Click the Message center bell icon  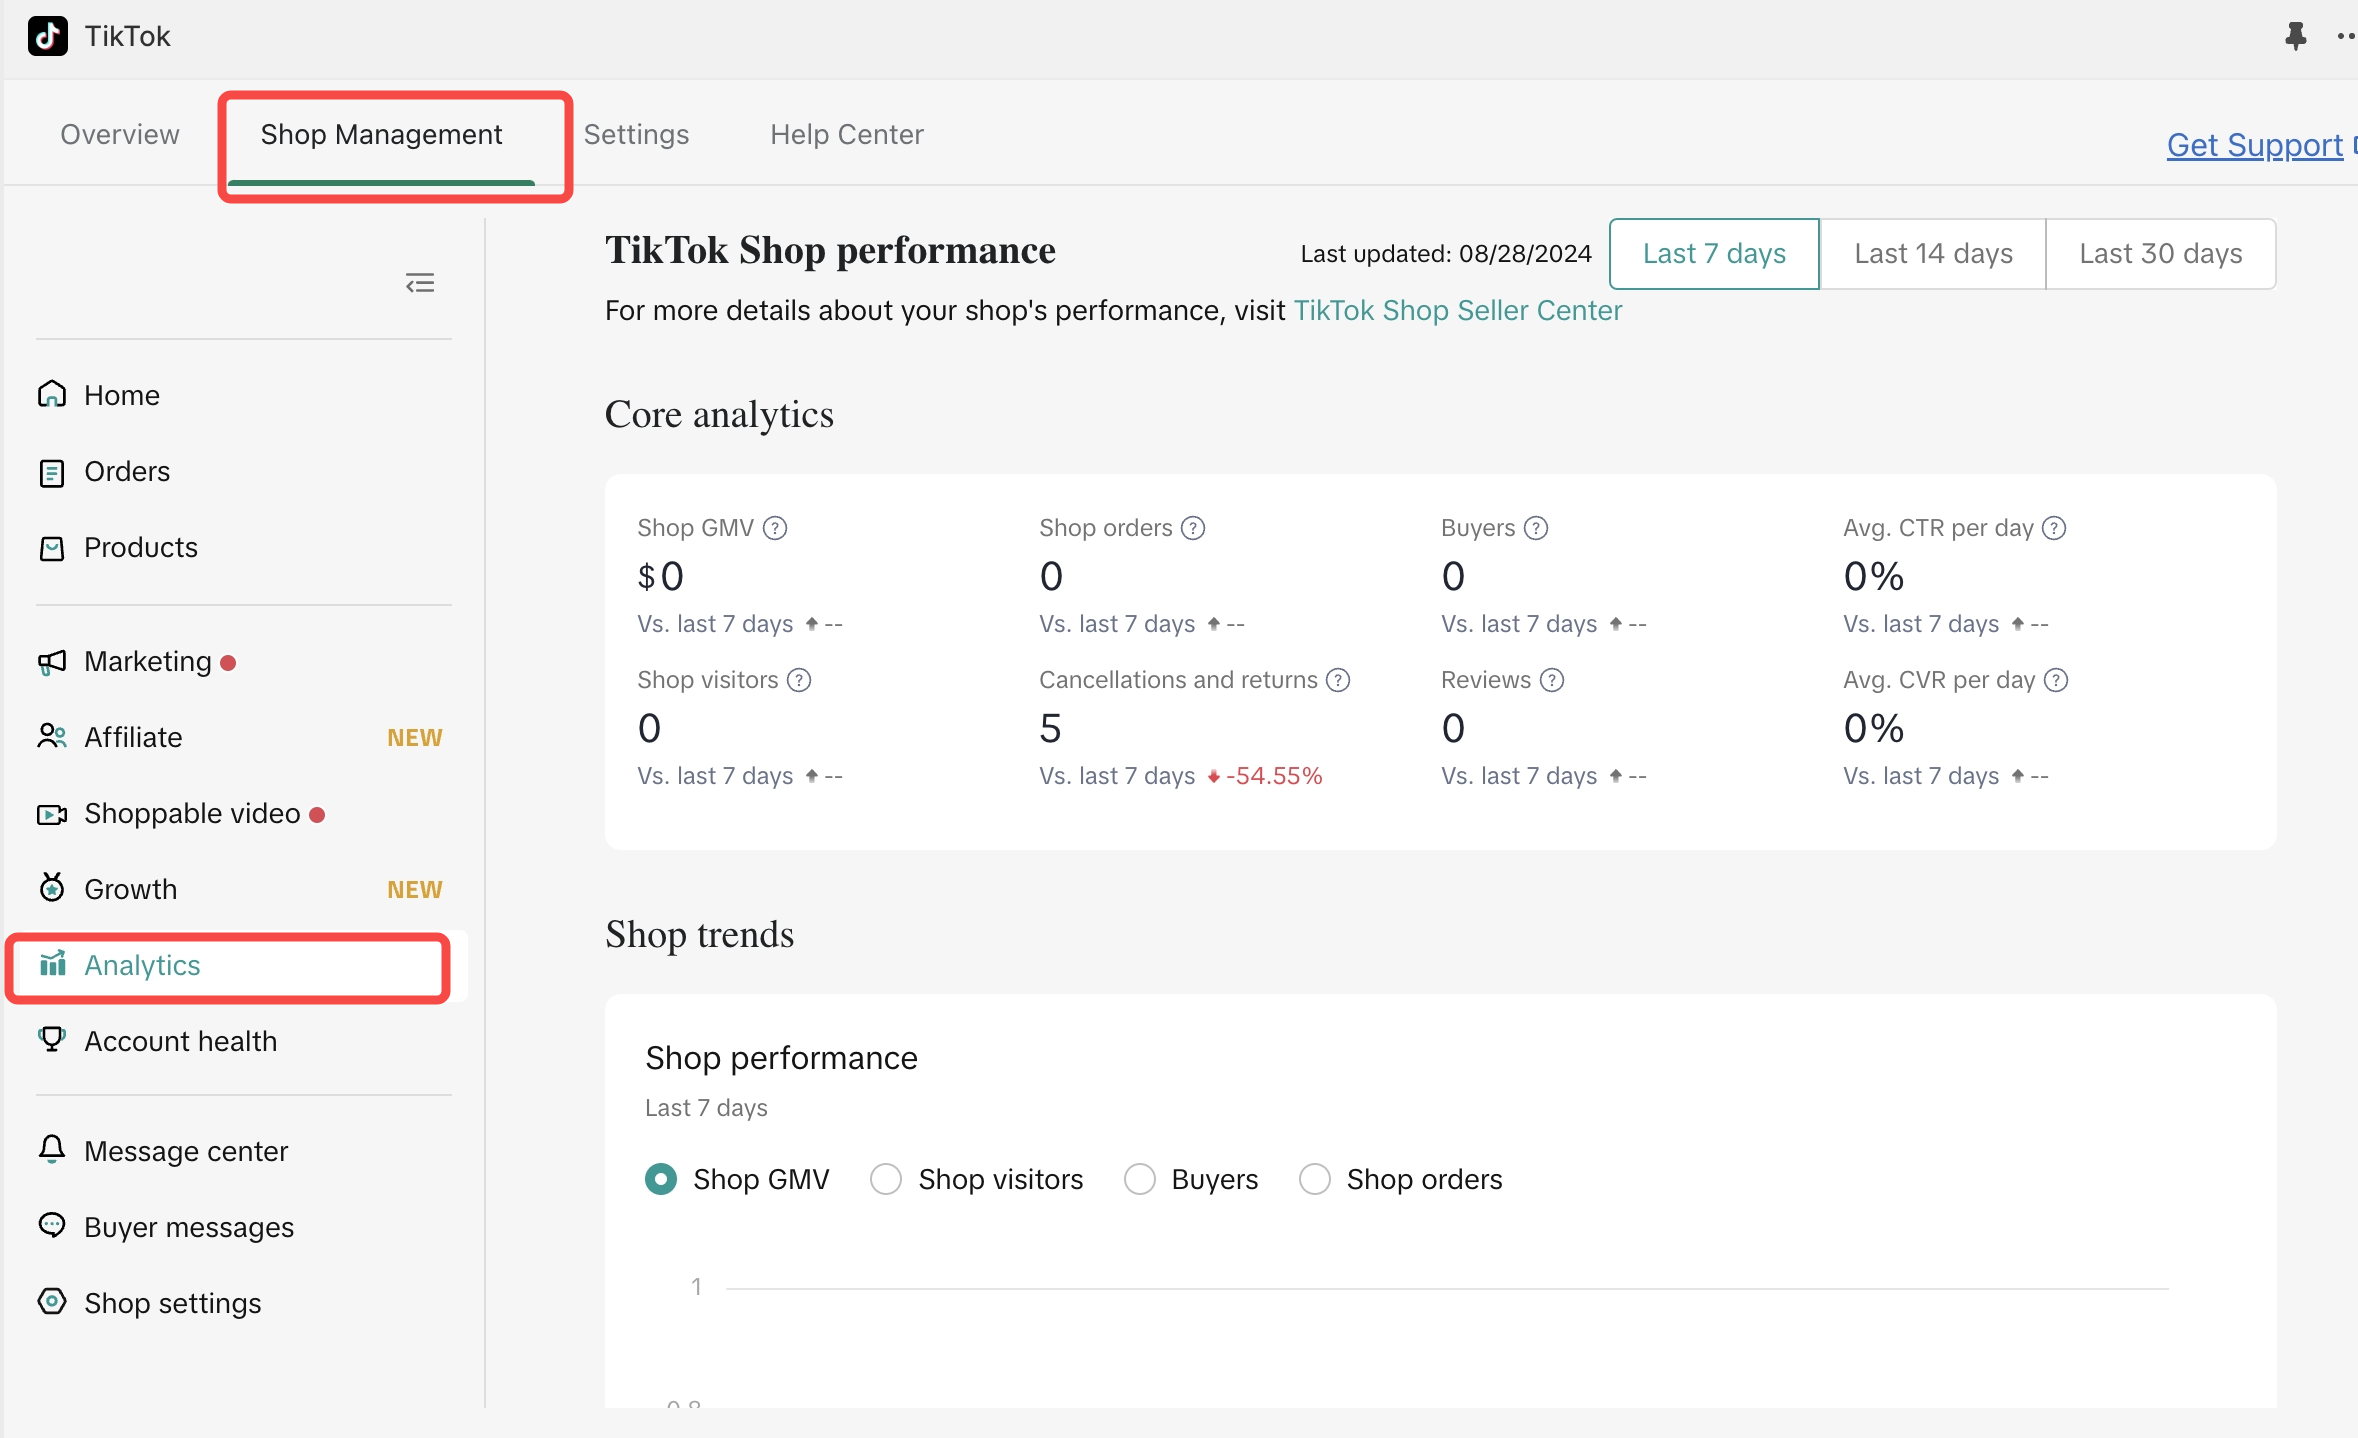[x=52, y=1150]
